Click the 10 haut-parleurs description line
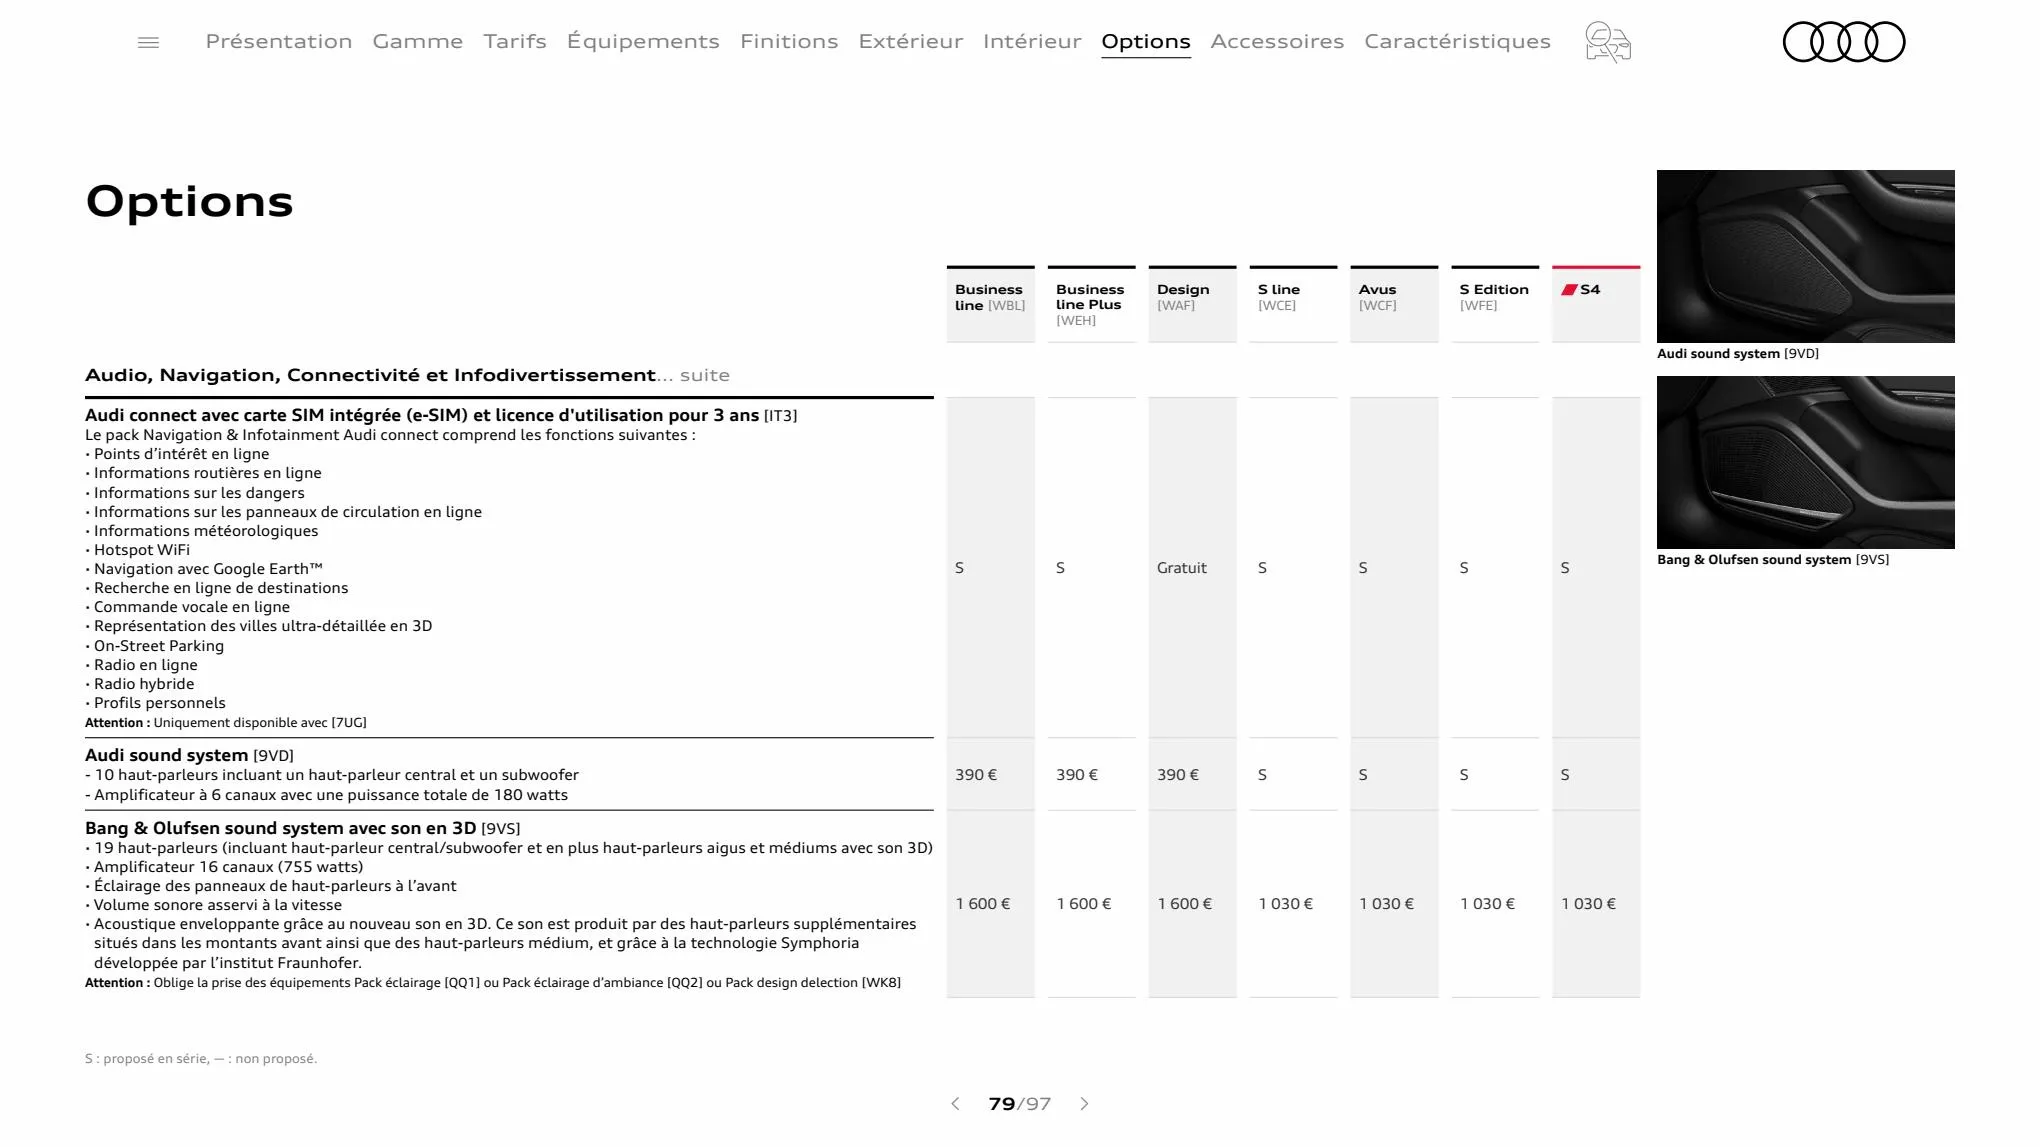 click(x=332, y=775)
